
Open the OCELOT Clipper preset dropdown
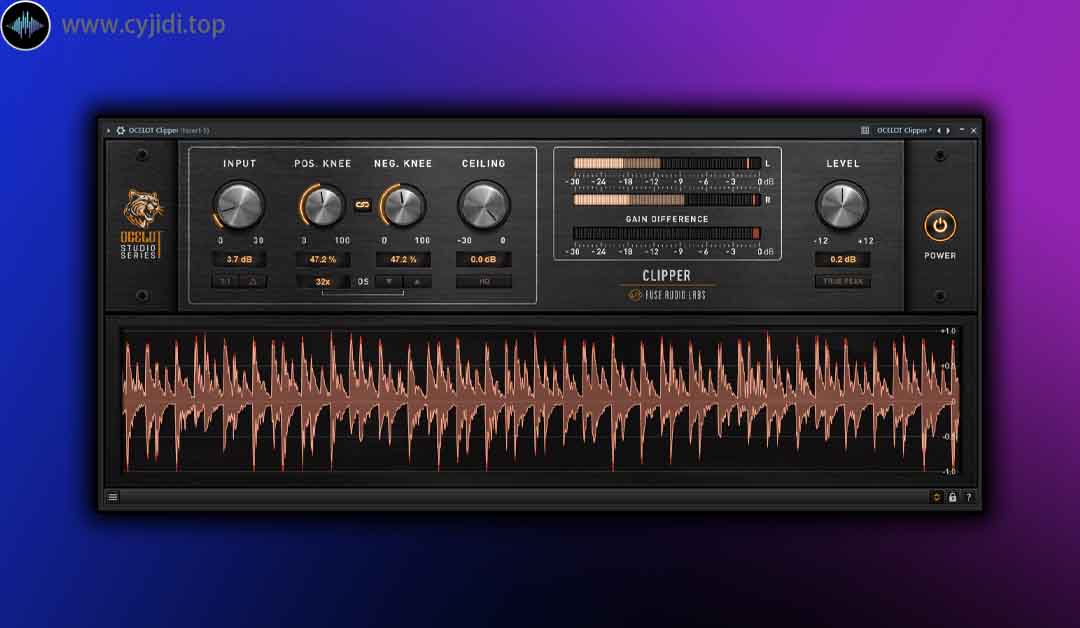pyautogui.click(x=904, y=130)
